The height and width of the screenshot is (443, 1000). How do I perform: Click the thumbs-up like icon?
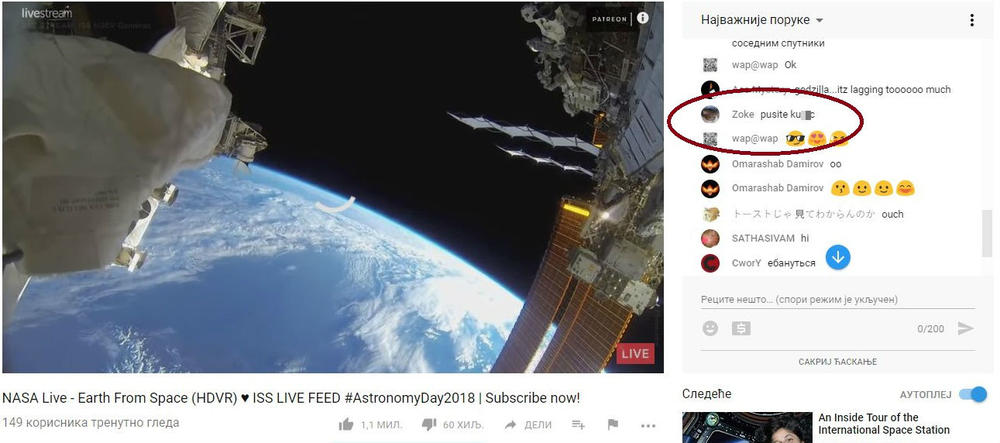(346, 424)
